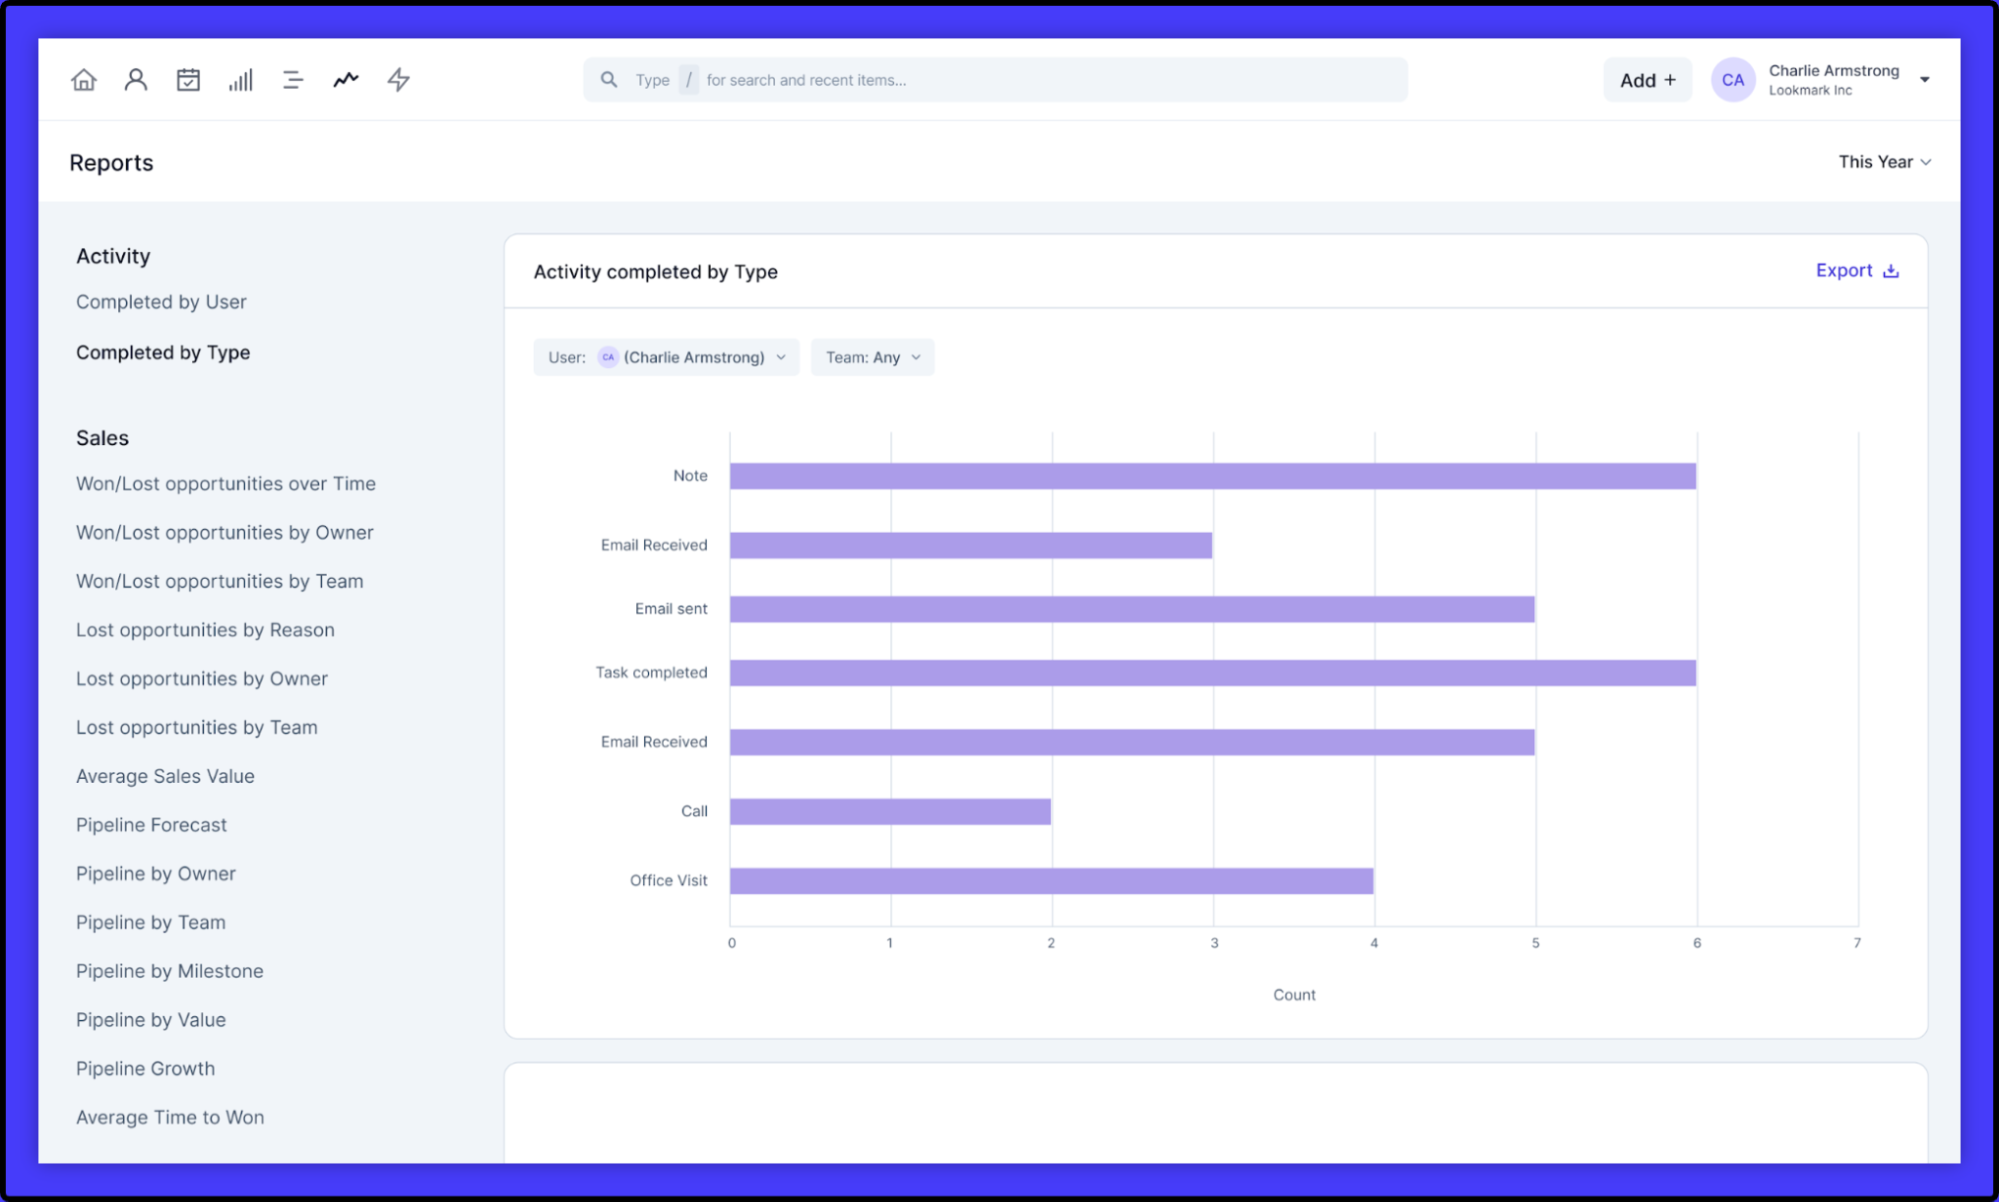
Task: Open the Calendar tasks icon
Action: 188,80
